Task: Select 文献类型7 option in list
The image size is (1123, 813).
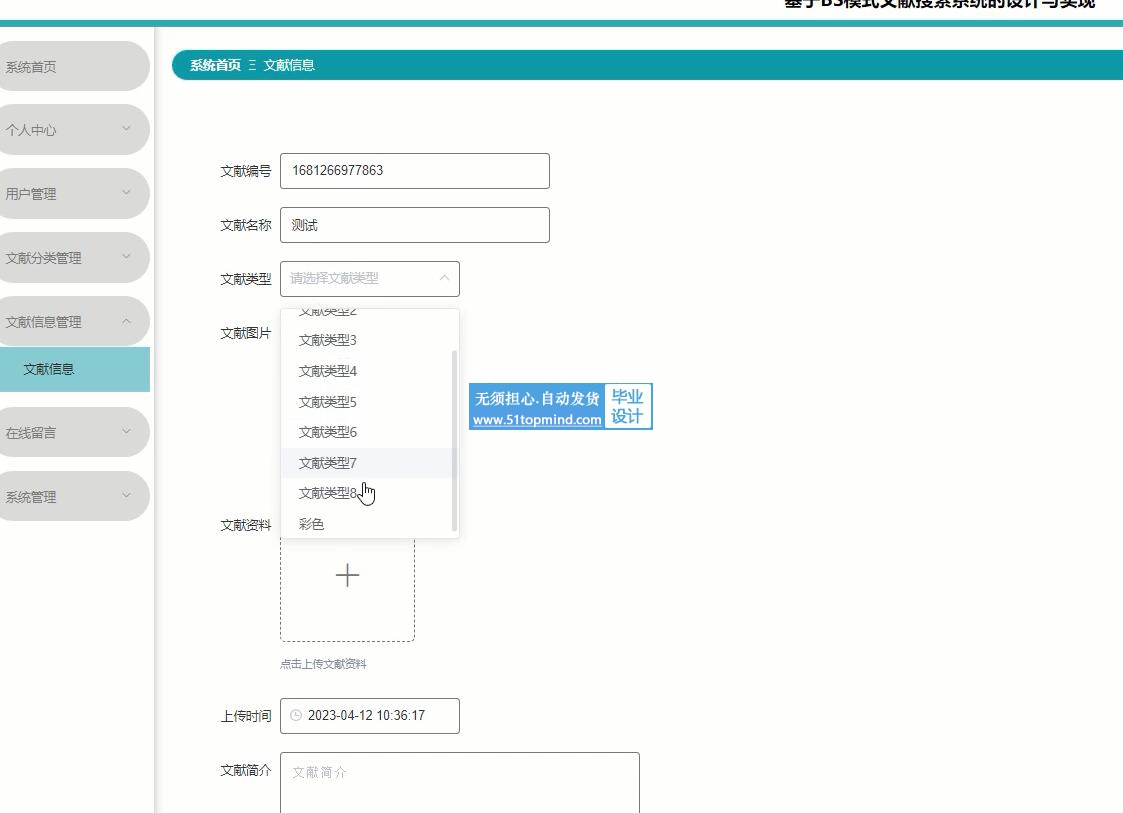Action: (x=328, y=463)
